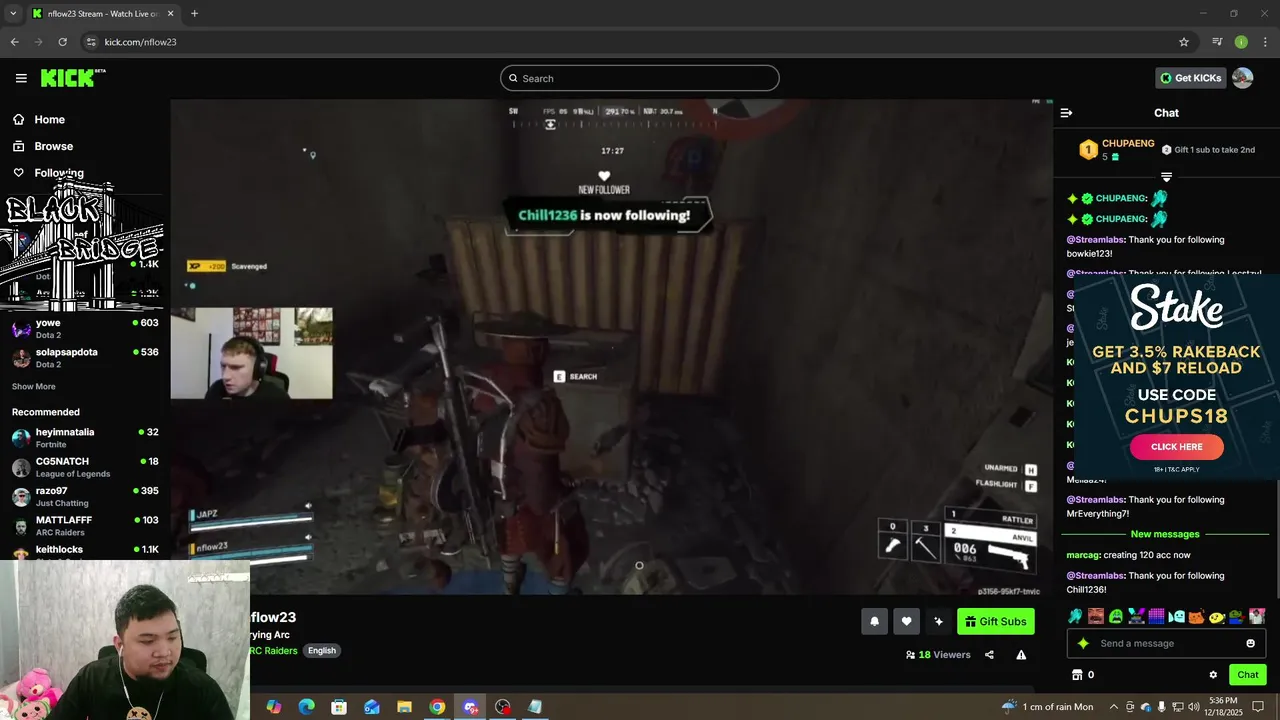Select the clapping hands quick emote

[1076, 616]
